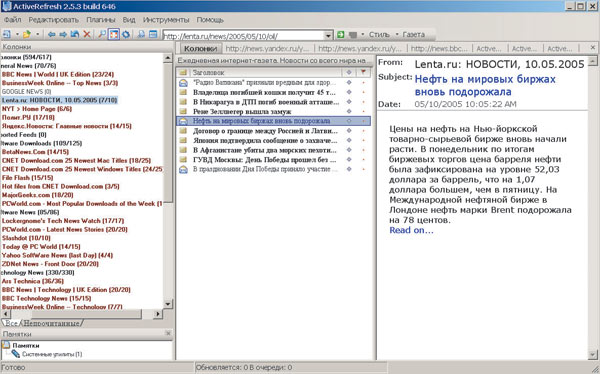Screen dimensions: 600x374
Task: Toggle diamond marker for 'Рене Зеллвегер' row
Action: [349, 111]
